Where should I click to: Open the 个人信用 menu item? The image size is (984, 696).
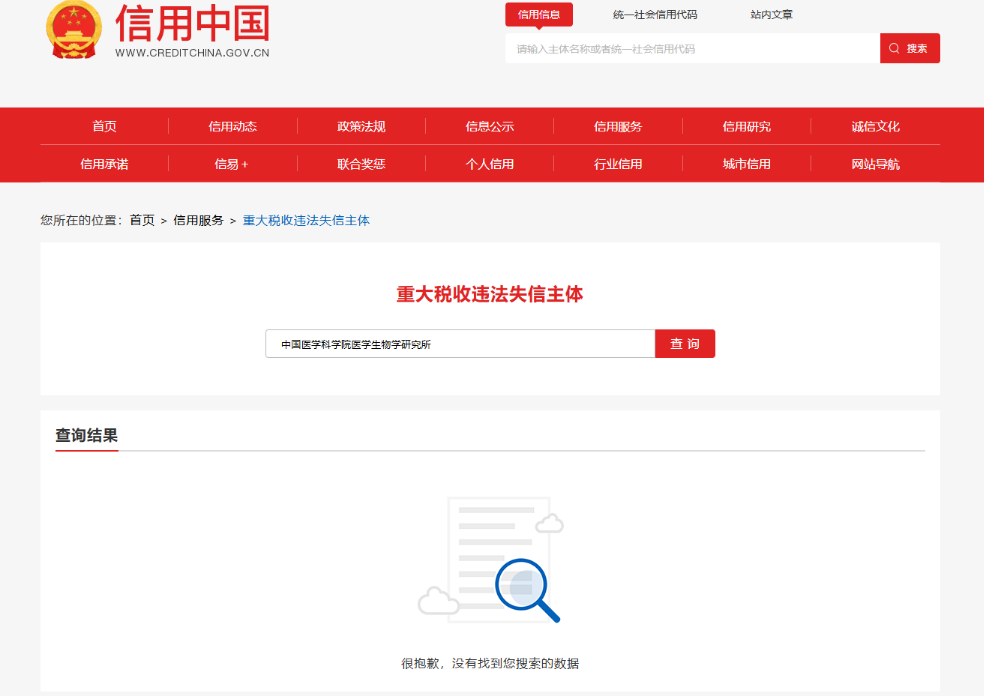(x=489, y=164)
